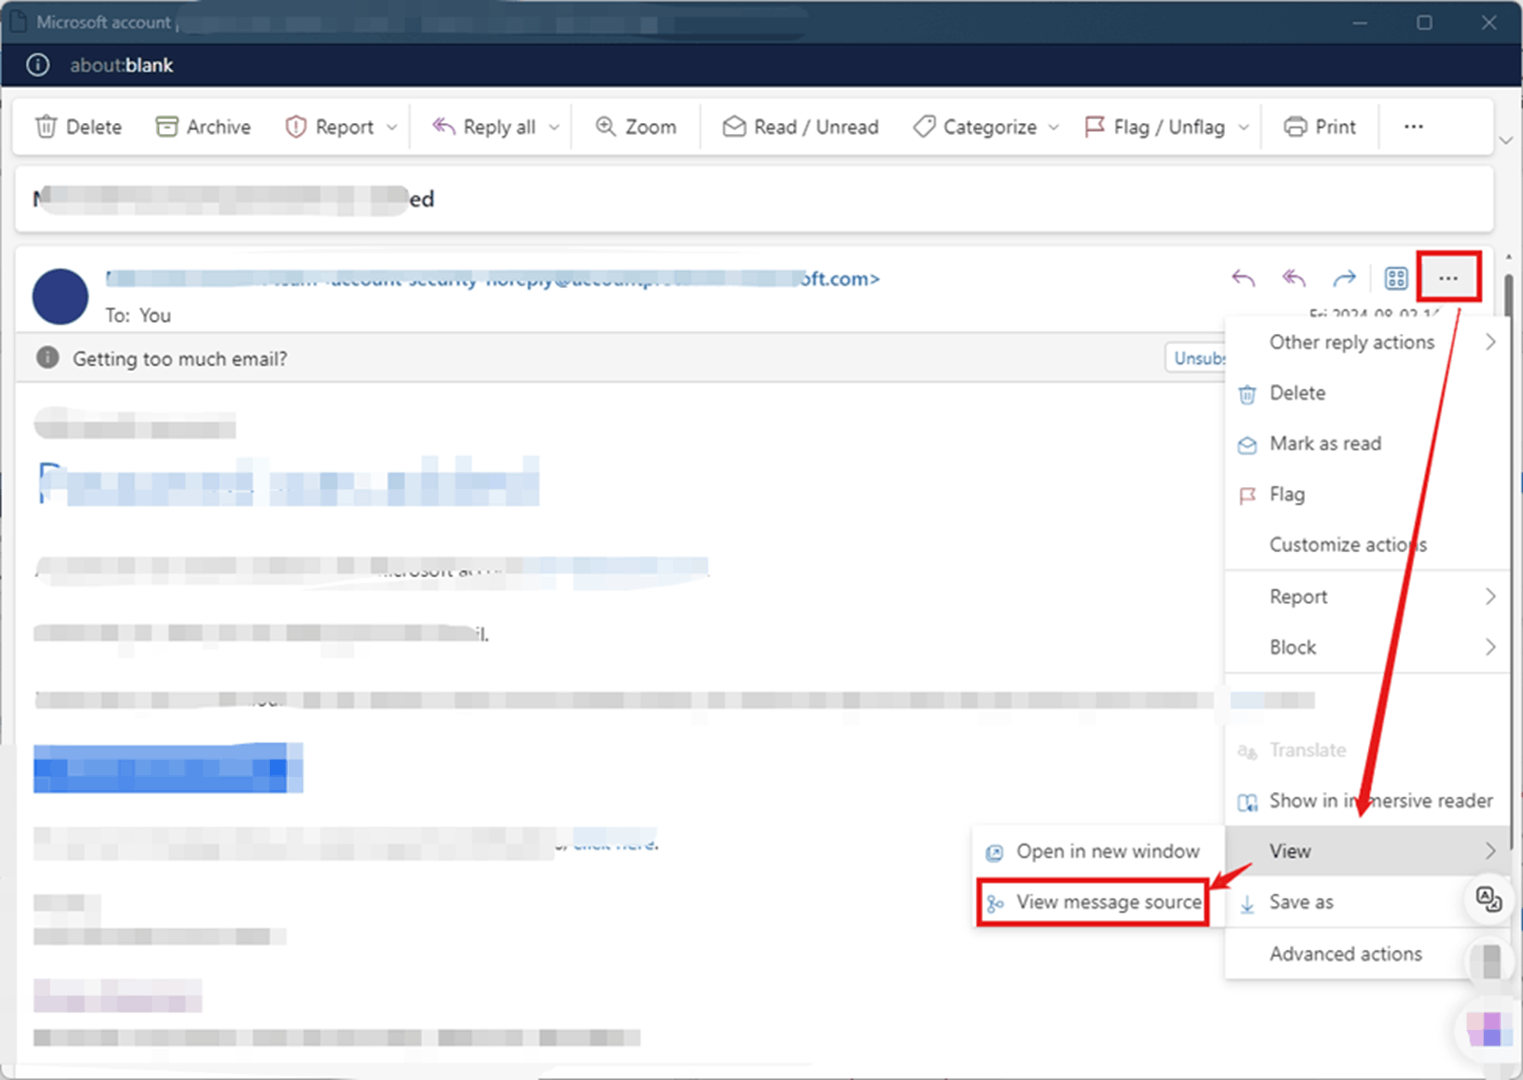Click the forward arrow icon in the message header
Viewport: 1523px width, 1080px height.
click(1344, 278)
